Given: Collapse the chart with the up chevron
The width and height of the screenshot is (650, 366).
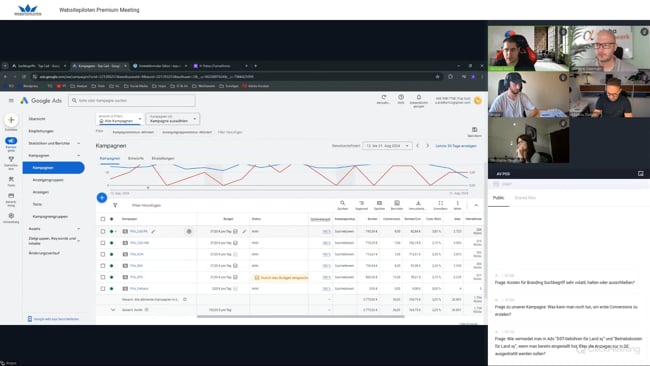Looking at the screenshot, I should click(476, 205).
